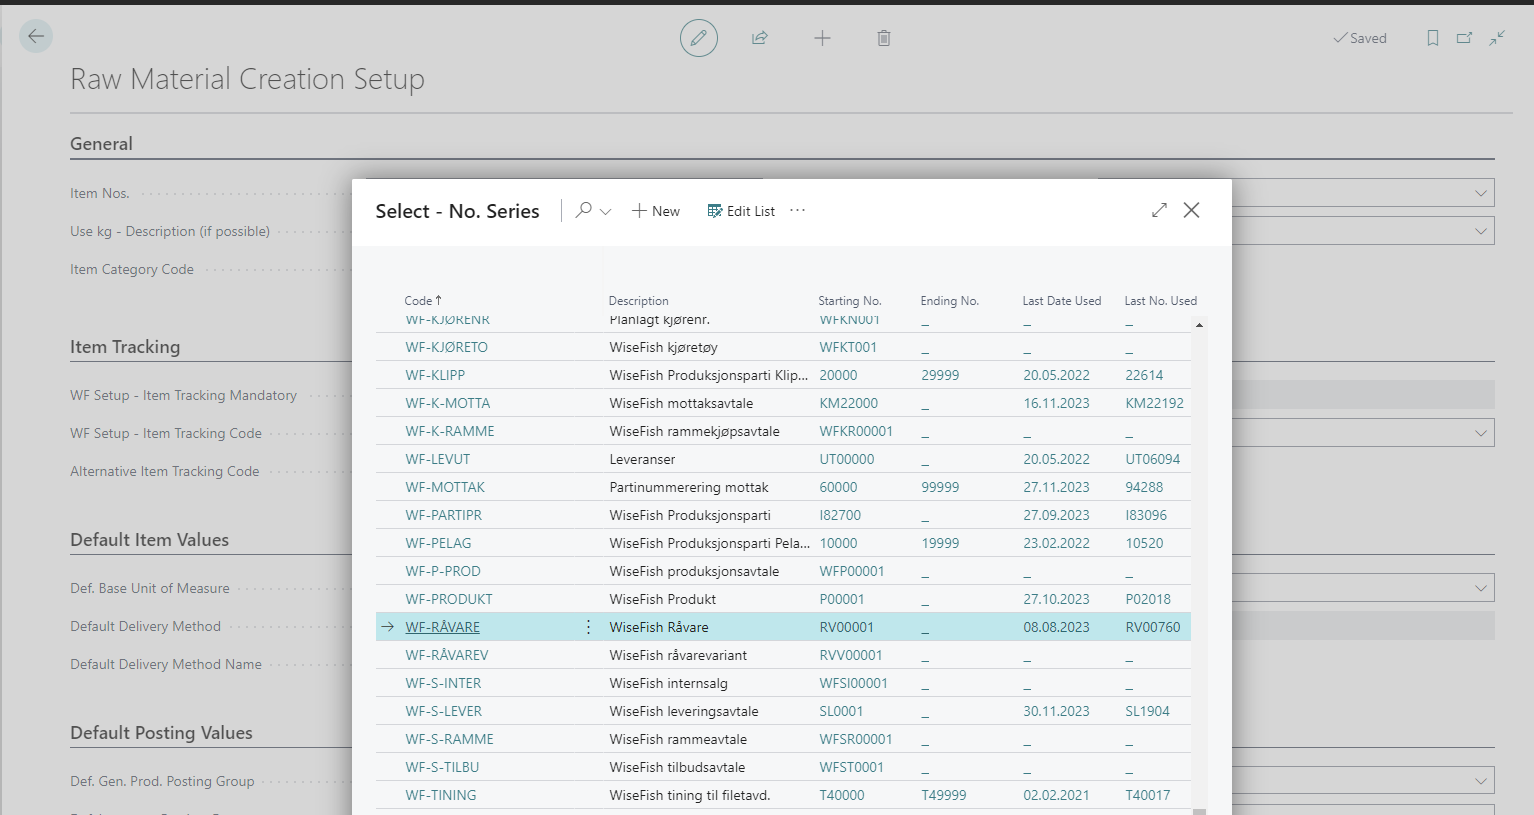Click the plus icon to add new
Image resolution: width=1534 pixels, height=815 pixels.
(x=822, y=38)
